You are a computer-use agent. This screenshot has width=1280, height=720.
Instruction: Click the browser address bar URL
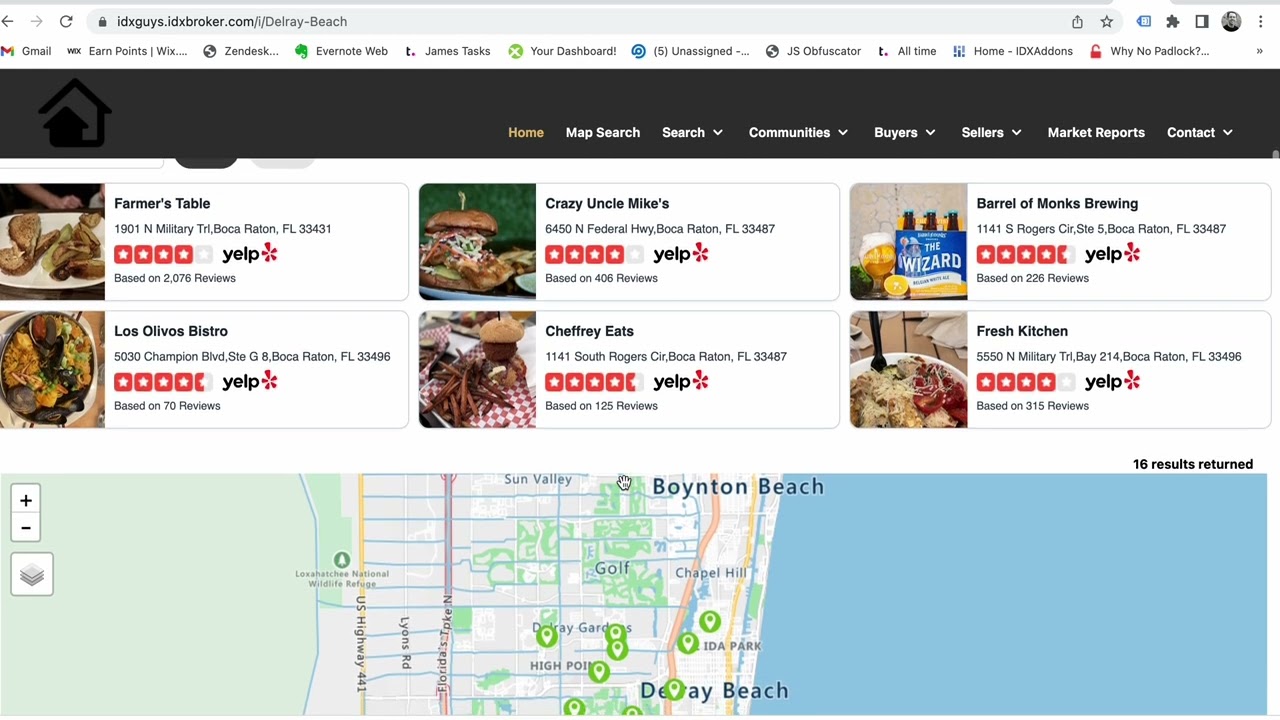click(232, 21)
